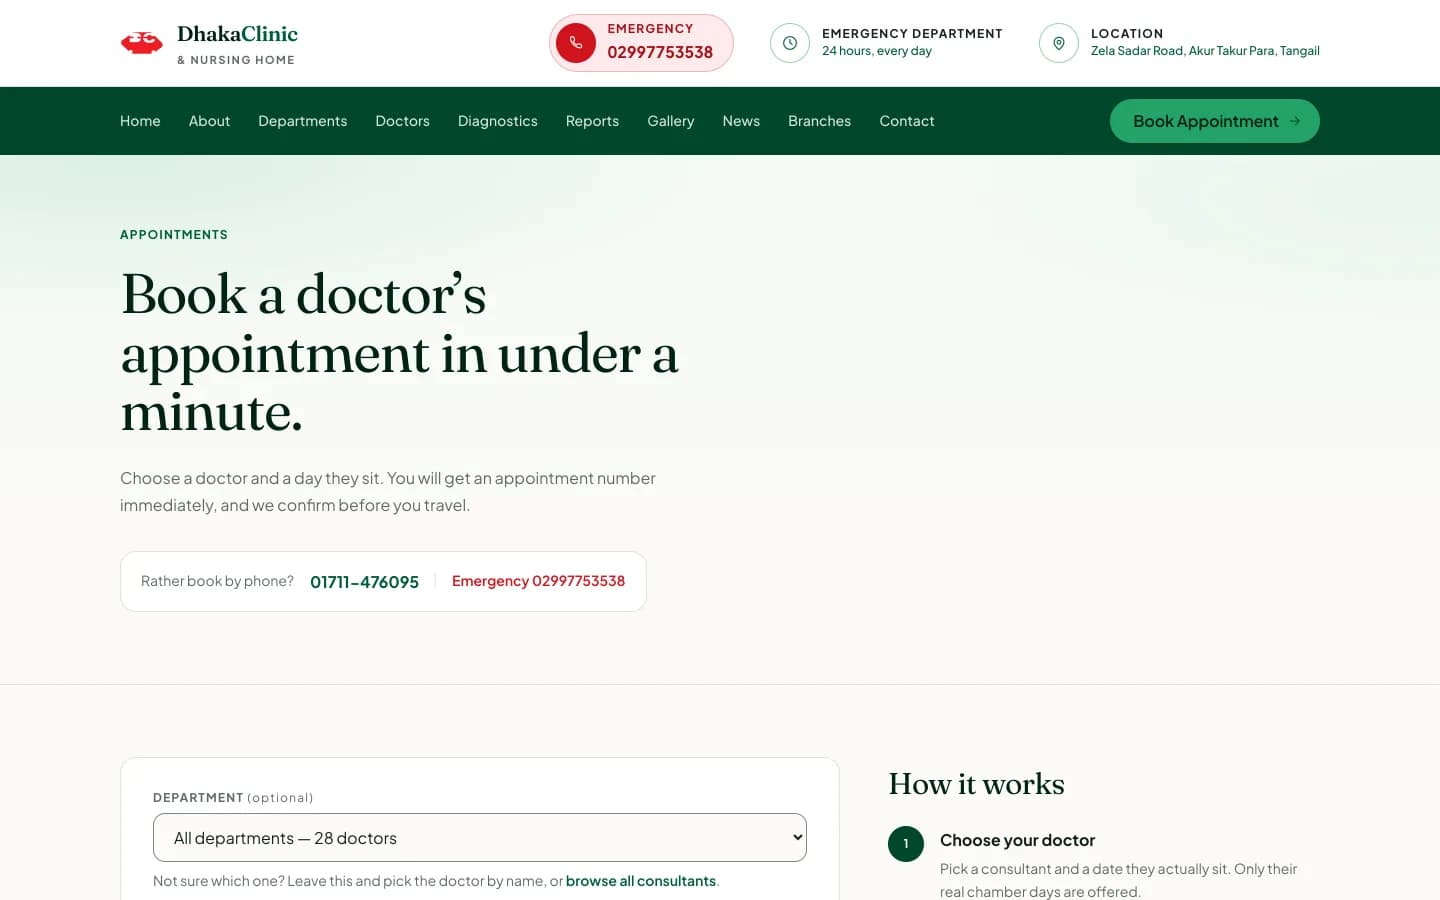Click the clock icon for emergency department
The width and height of the screenshot is (1440, 900).
[x=790, y=43]
